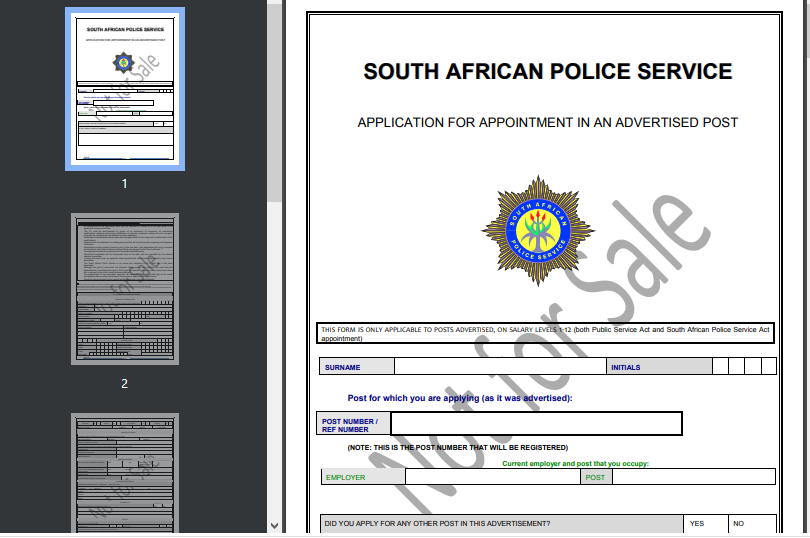Click the South African Police Service emblem

[538, 230]
